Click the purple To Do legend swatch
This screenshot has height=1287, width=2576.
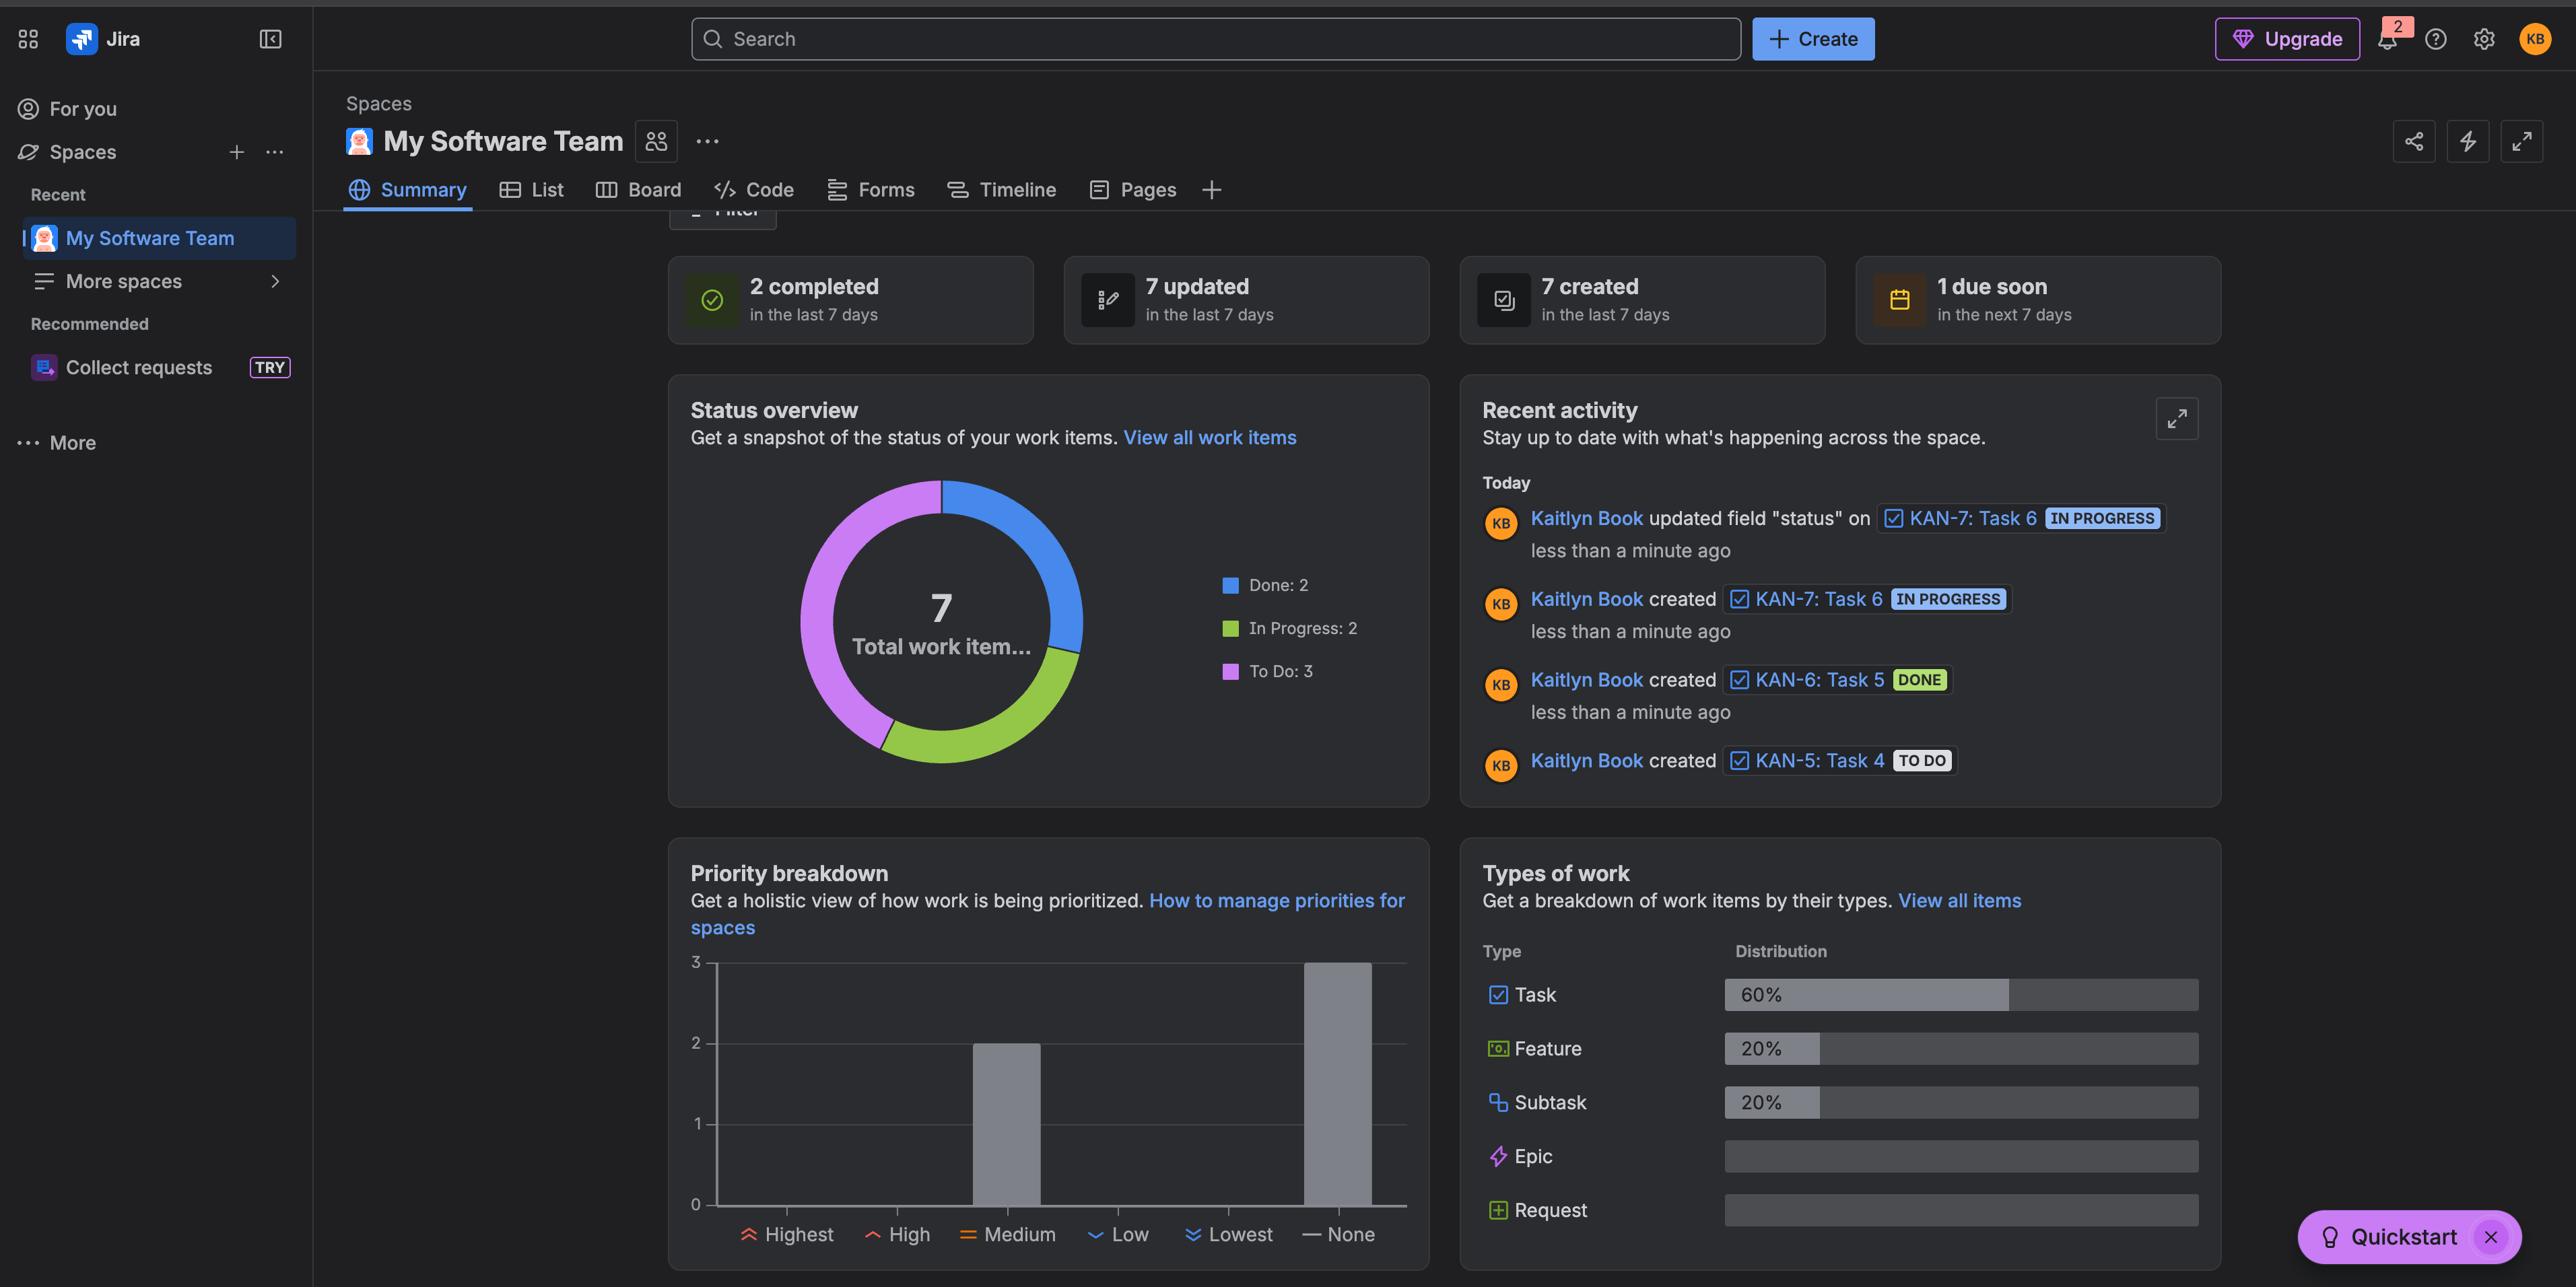pos(1230,672)
